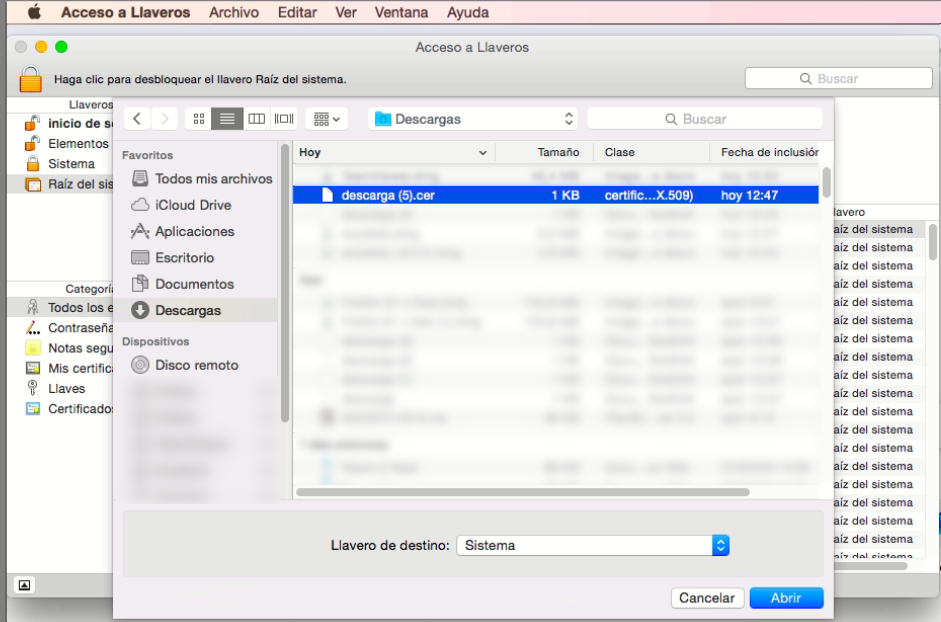The height and width of the screenshot is (622, 941).
Task: Click the Keychain Access window Buscar field
Action: [x=838, y=79]
